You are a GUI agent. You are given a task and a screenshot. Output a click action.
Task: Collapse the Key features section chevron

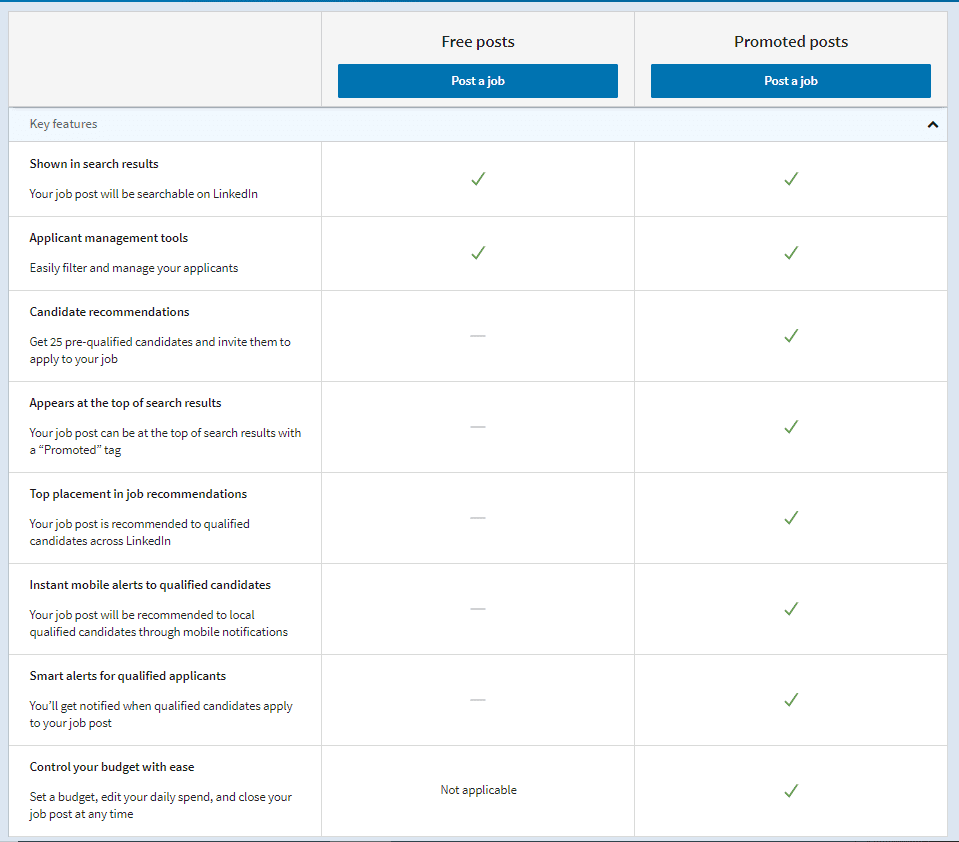(x=932, y=125)
